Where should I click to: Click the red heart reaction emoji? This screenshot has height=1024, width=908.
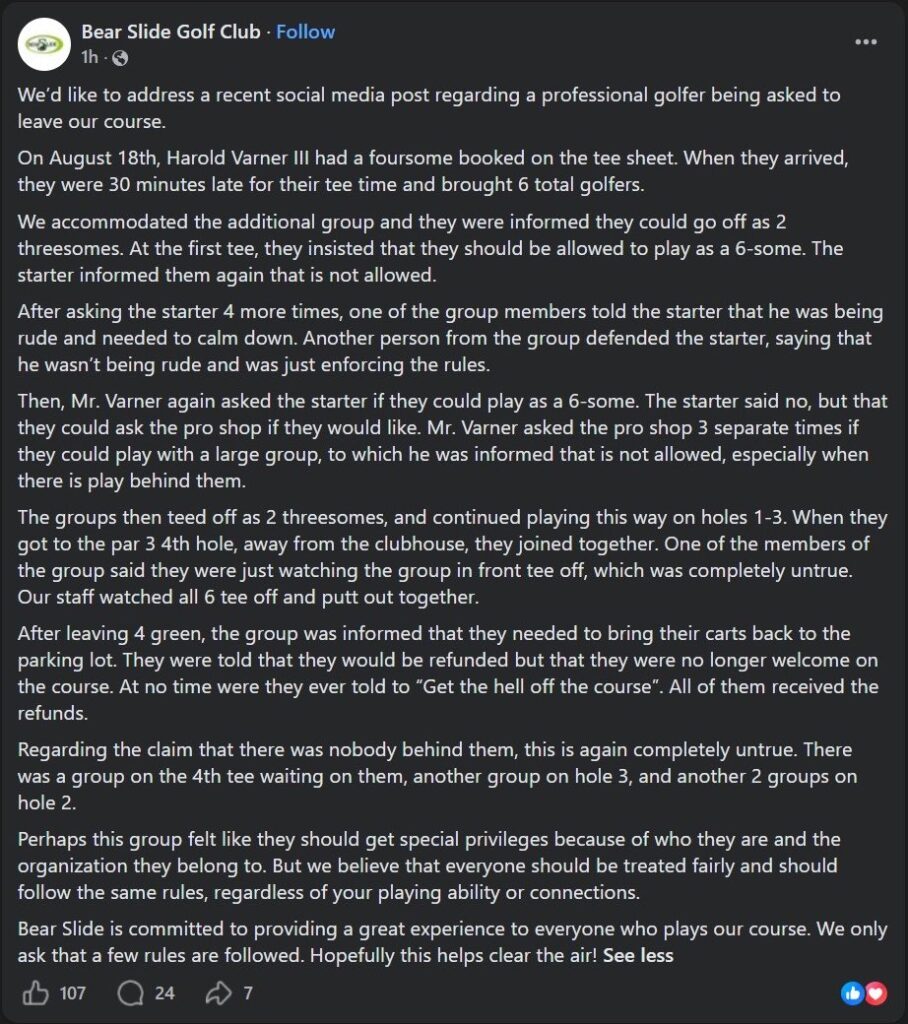coord(875,993)
